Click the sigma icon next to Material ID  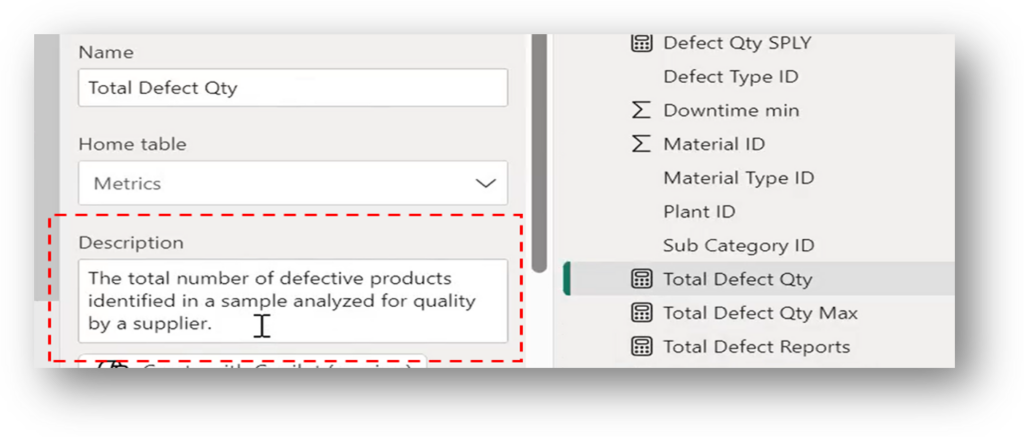tap(641, 144)
